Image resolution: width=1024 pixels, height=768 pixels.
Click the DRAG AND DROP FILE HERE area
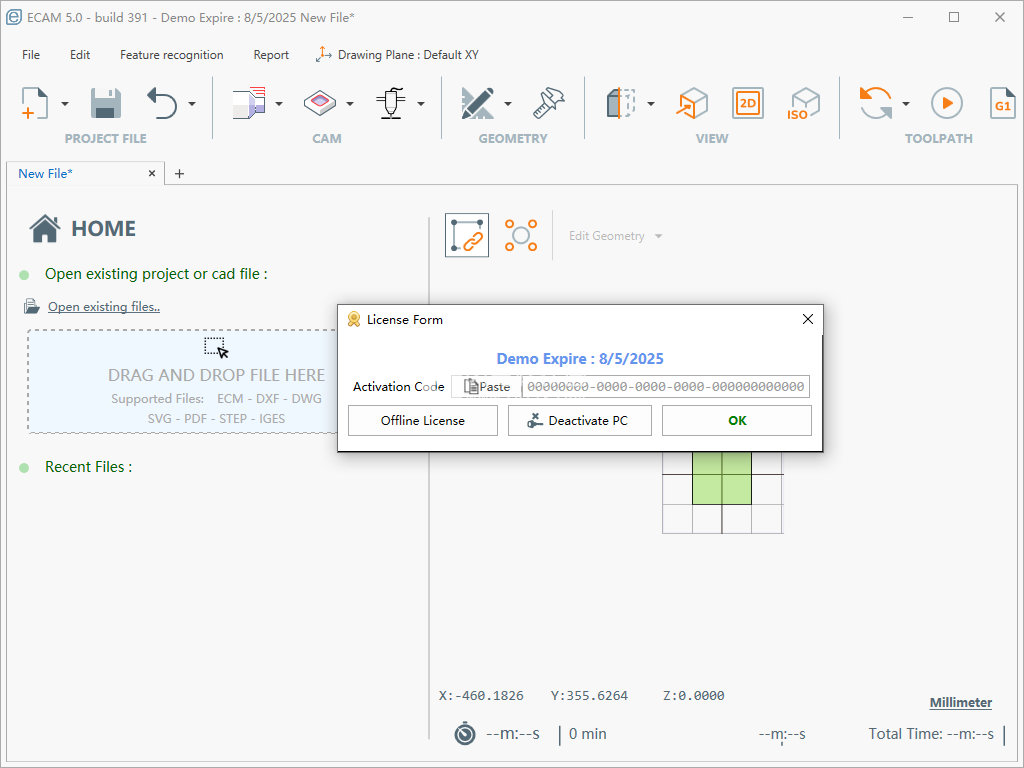[183, 381]
